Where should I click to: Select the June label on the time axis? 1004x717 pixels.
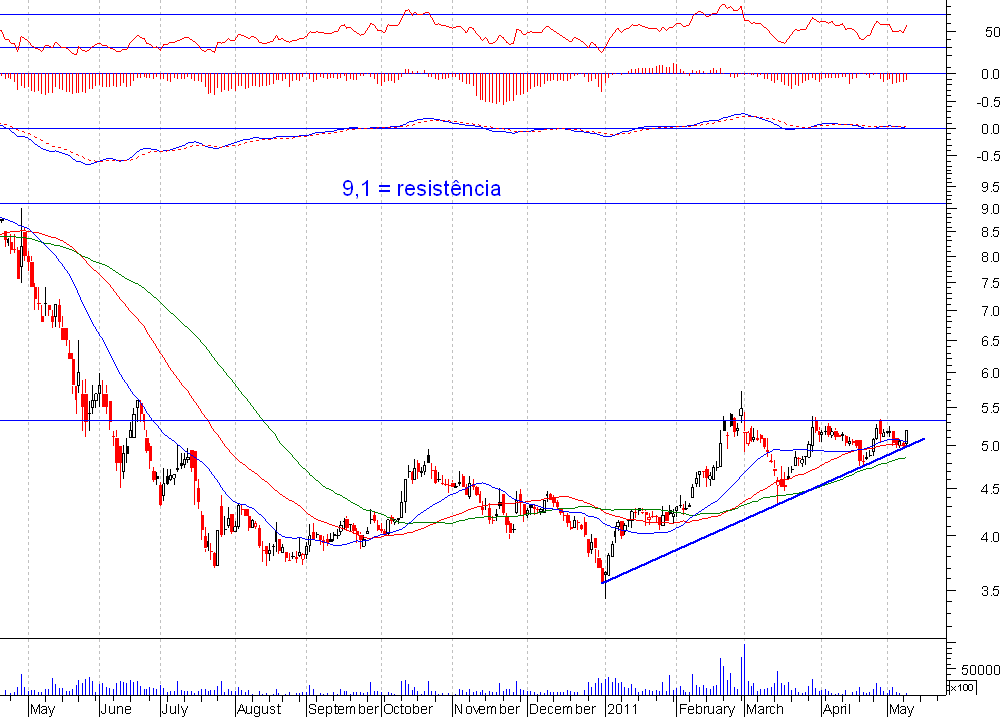[x=116, y=709]
